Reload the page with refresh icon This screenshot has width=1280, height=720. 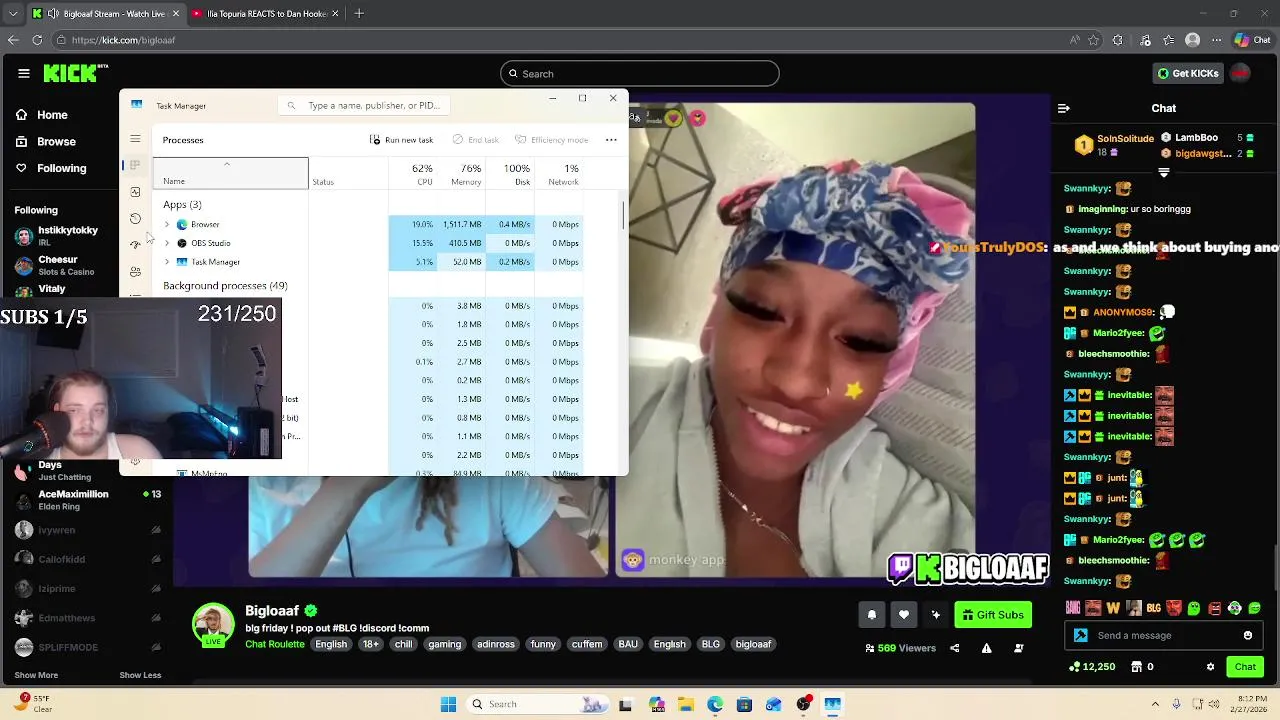37,40
